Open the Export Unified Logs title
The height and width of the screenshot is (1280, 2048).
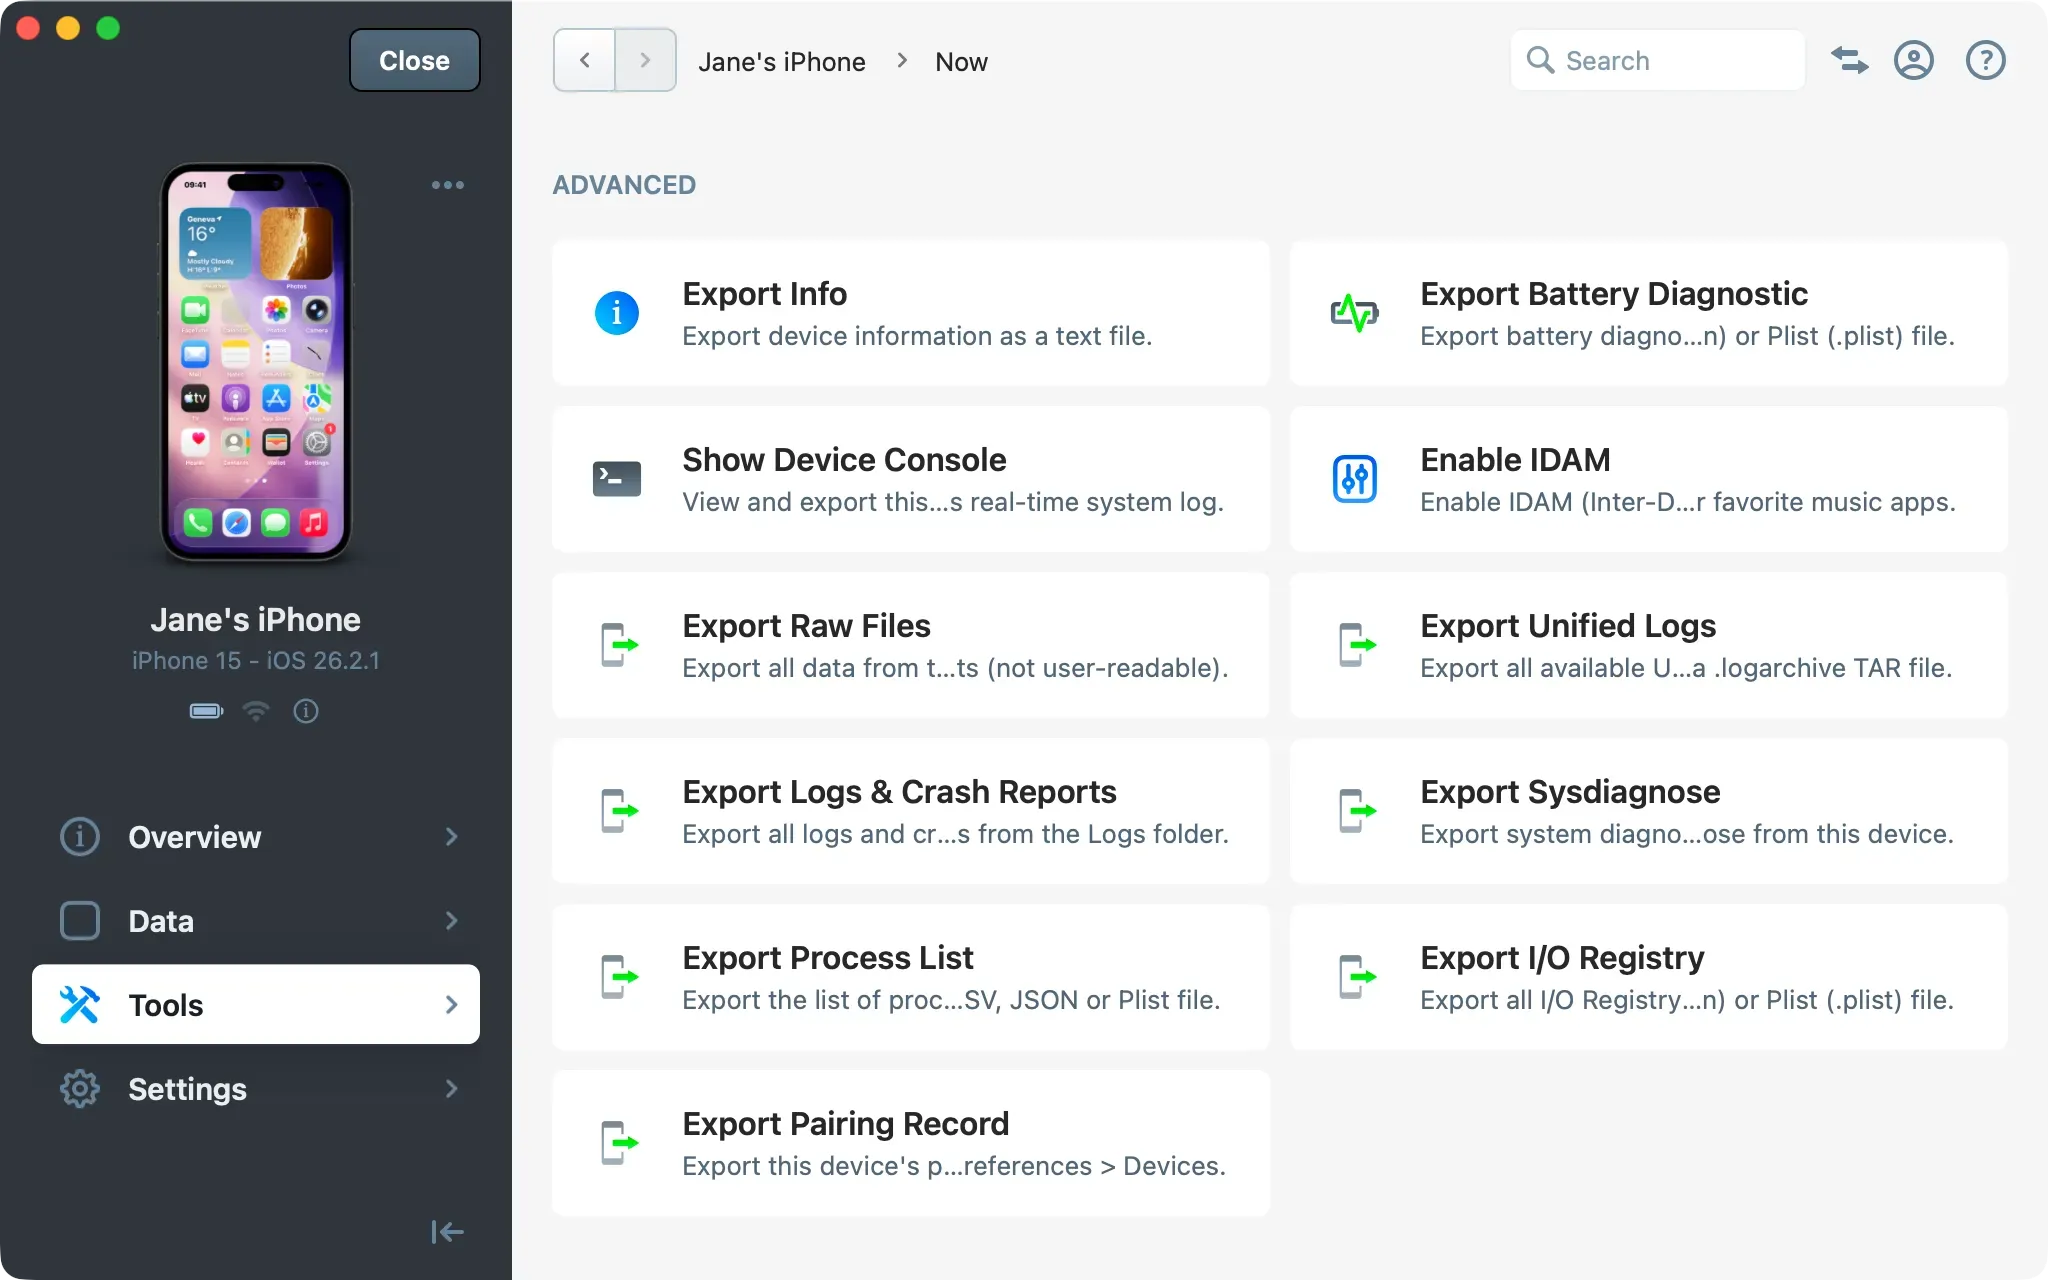click(x=1568, y=625)
